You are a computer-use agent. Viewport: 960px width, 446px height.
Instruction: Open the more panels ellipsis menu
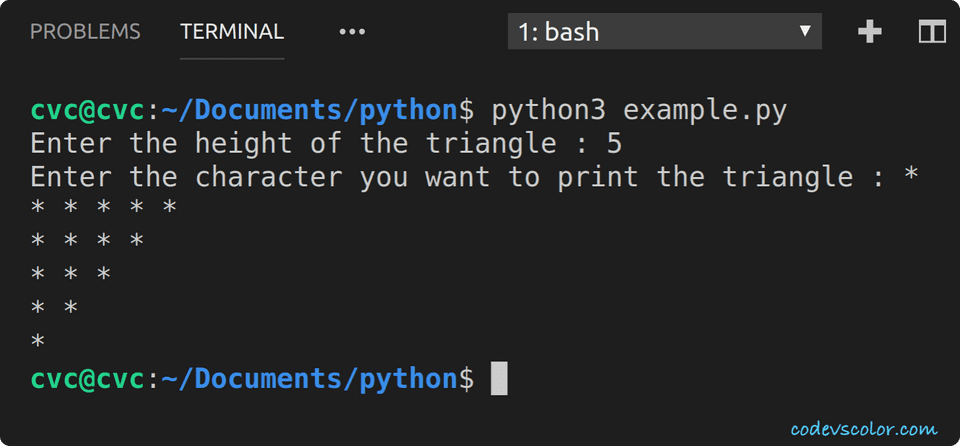(x=352, y=32)
